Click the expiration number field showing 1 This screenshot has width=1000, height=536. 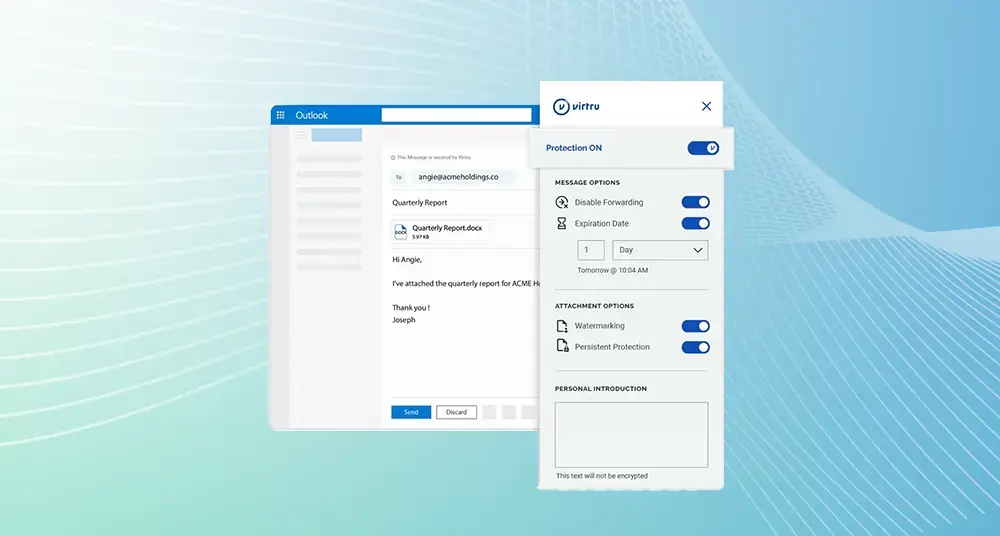coord(590,250)
